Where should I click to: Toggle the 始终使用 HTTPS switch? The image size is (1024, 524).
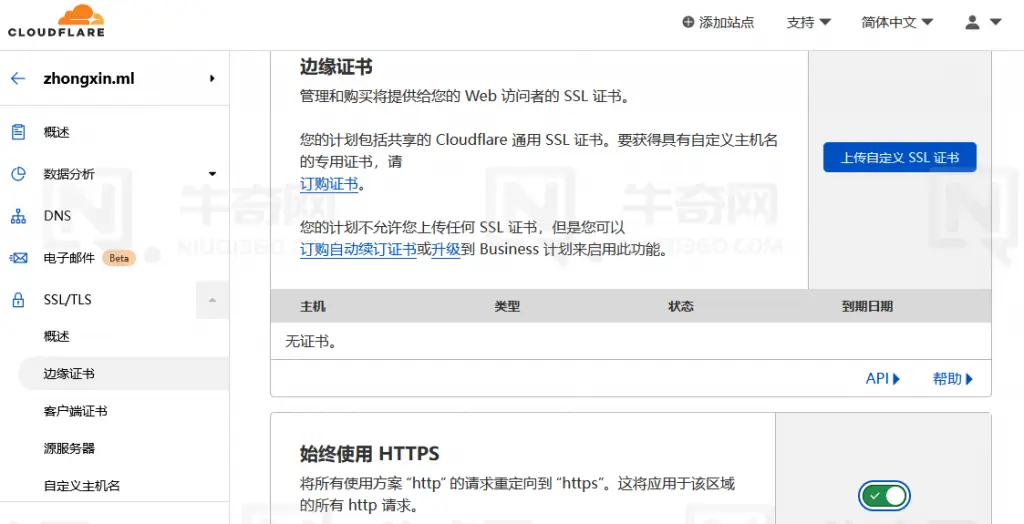tap(884, 495)
